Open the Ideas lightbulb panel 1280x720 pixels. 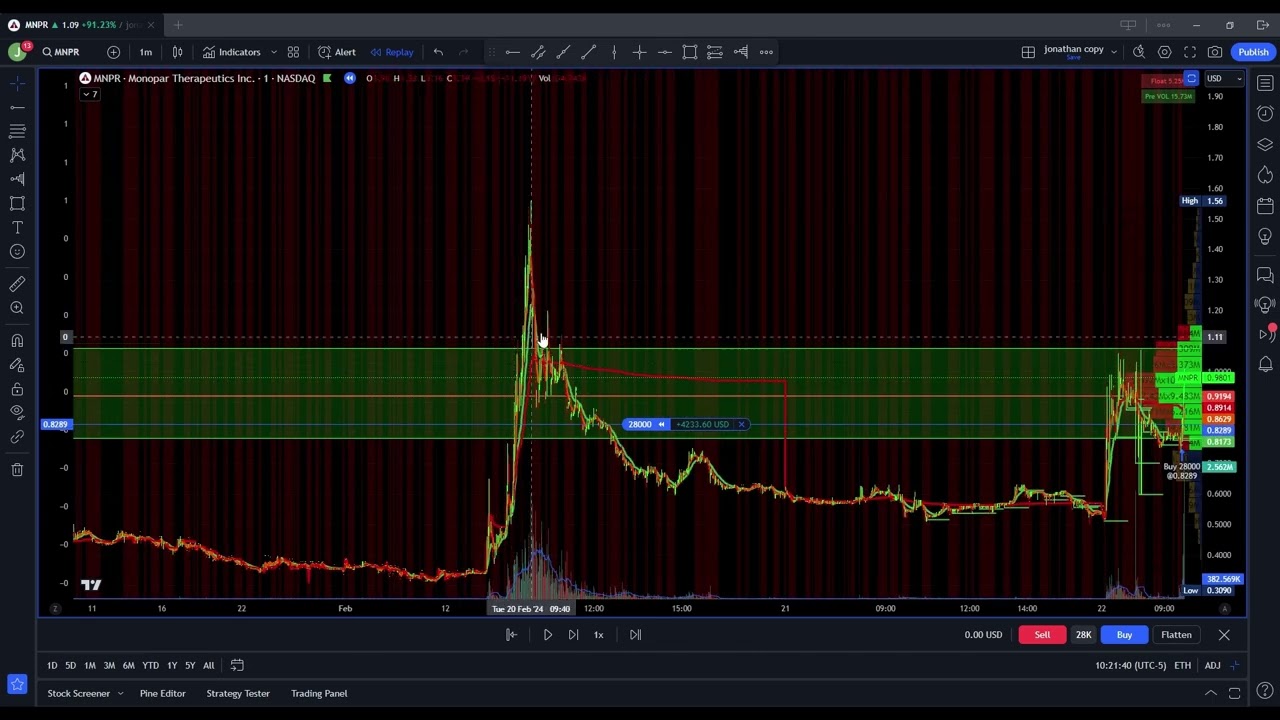[1265, 236]
